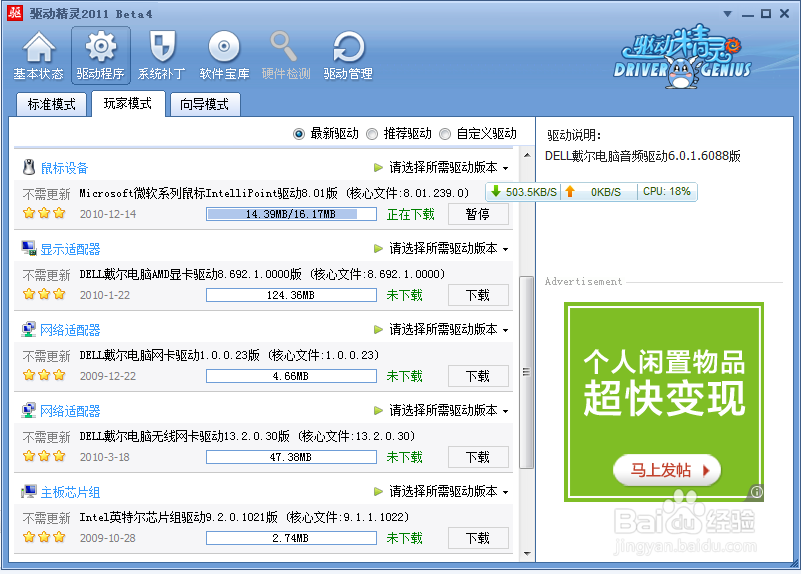Click the green download speed arrow
Screen dimensions: 801x574
click(x=496, y=191)
